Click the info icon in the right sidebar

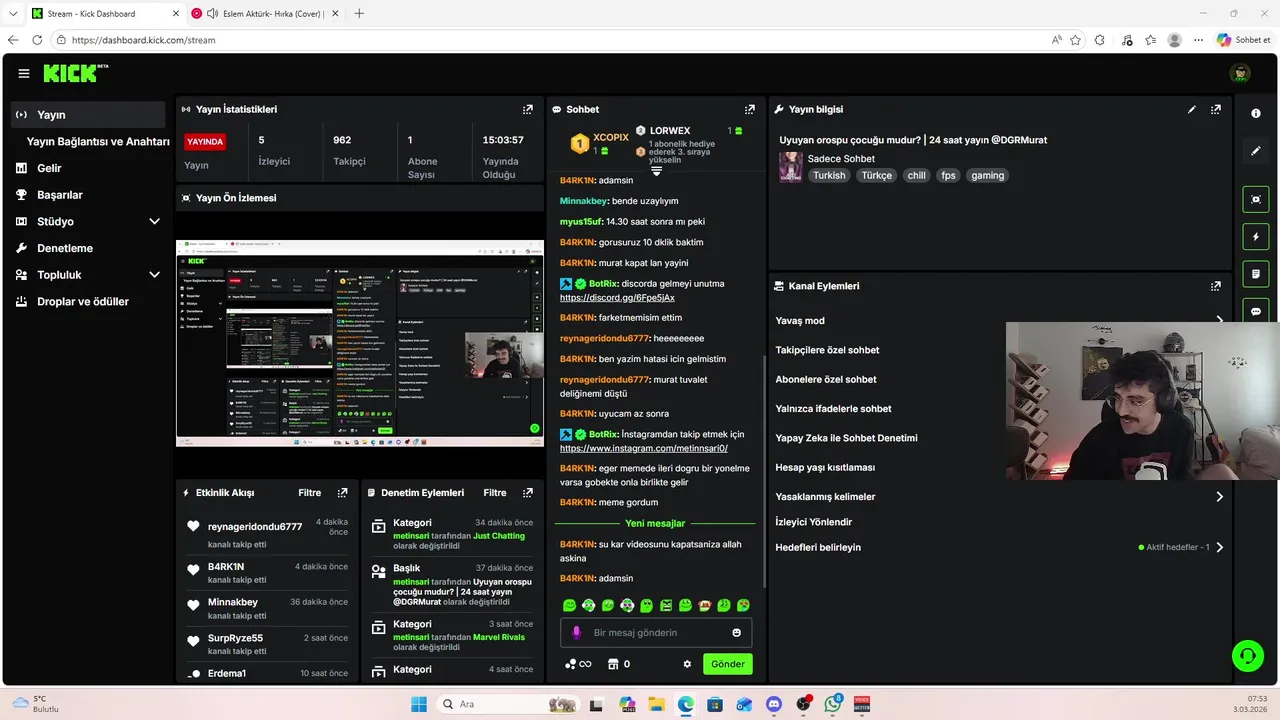[1256, 114]
